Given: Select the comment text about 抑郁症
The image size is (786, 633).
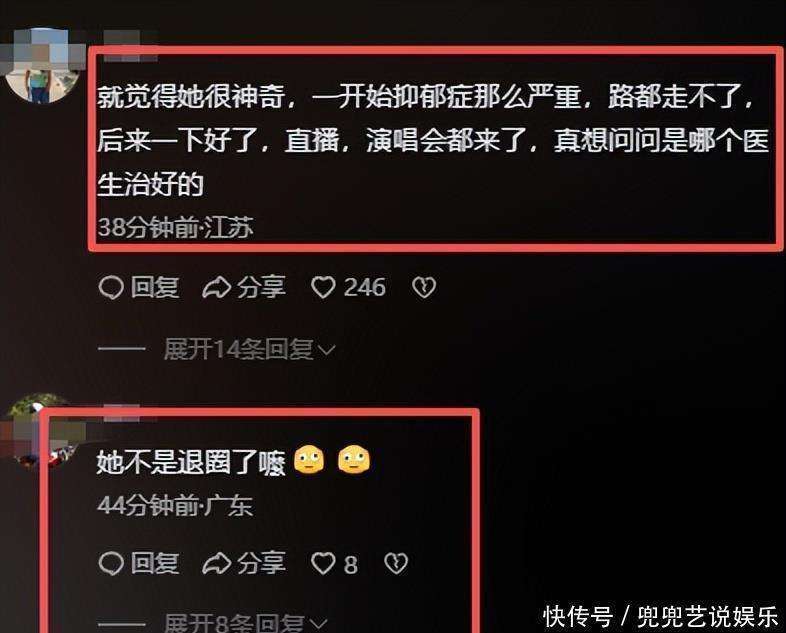Looking at the screenshot, I should click(433, 140).
